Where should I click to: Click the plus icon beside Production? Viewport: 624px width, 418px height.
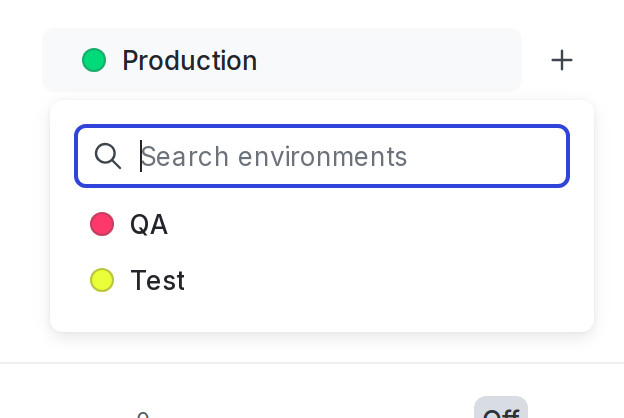(x=562, y=61)
